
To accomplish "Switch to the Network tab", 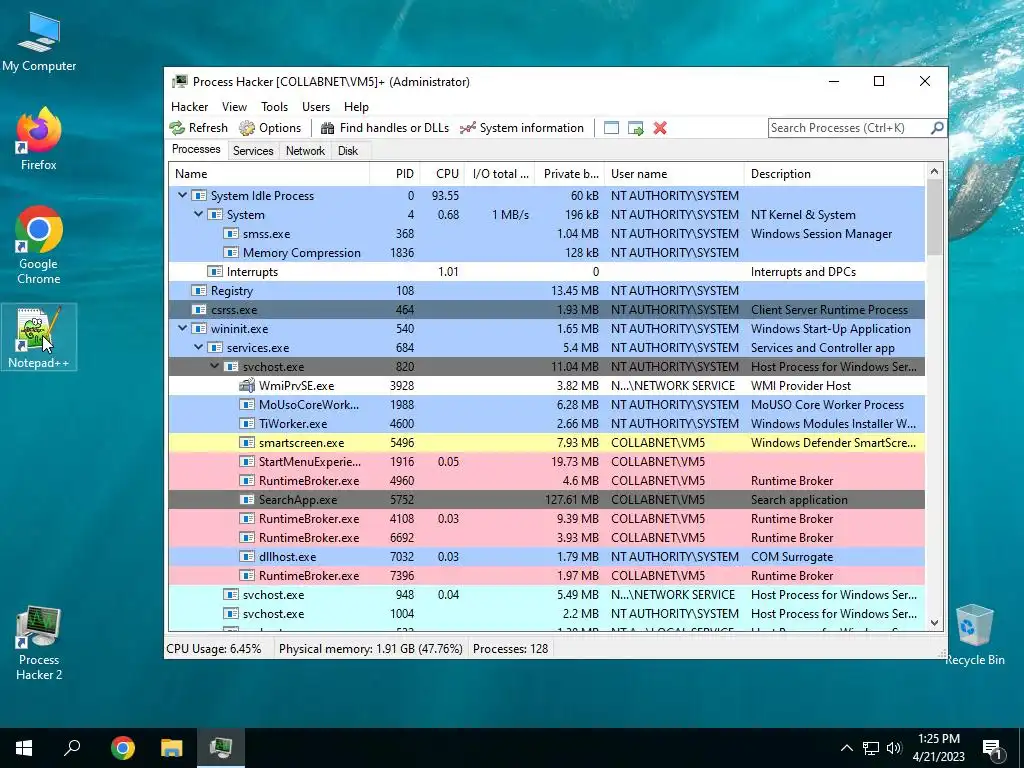I will click(305, 151).
